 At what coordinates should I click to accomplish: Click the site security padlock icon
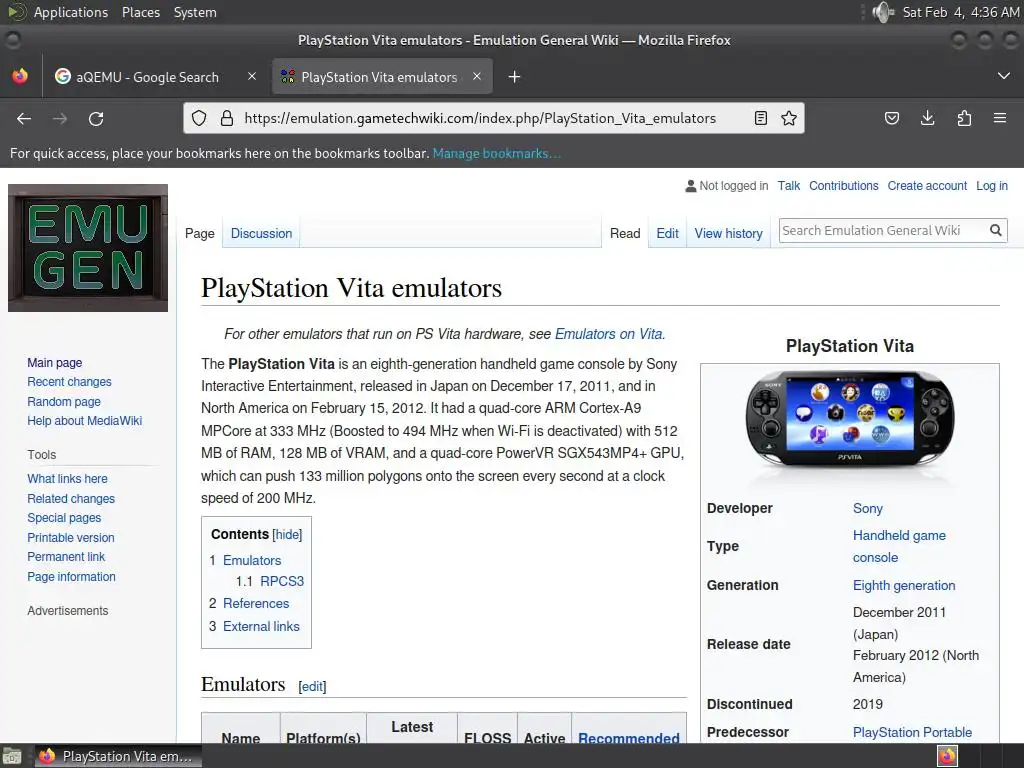(x=227, y=118)
